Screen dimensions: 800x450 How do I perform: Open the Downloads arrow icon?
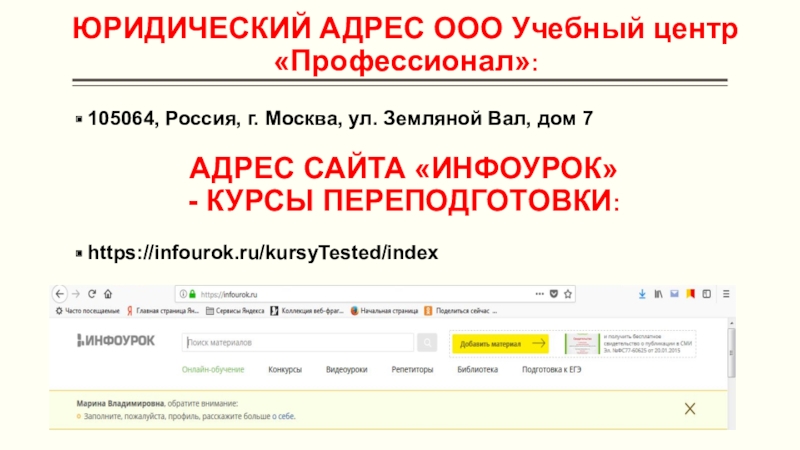(642, 294)
